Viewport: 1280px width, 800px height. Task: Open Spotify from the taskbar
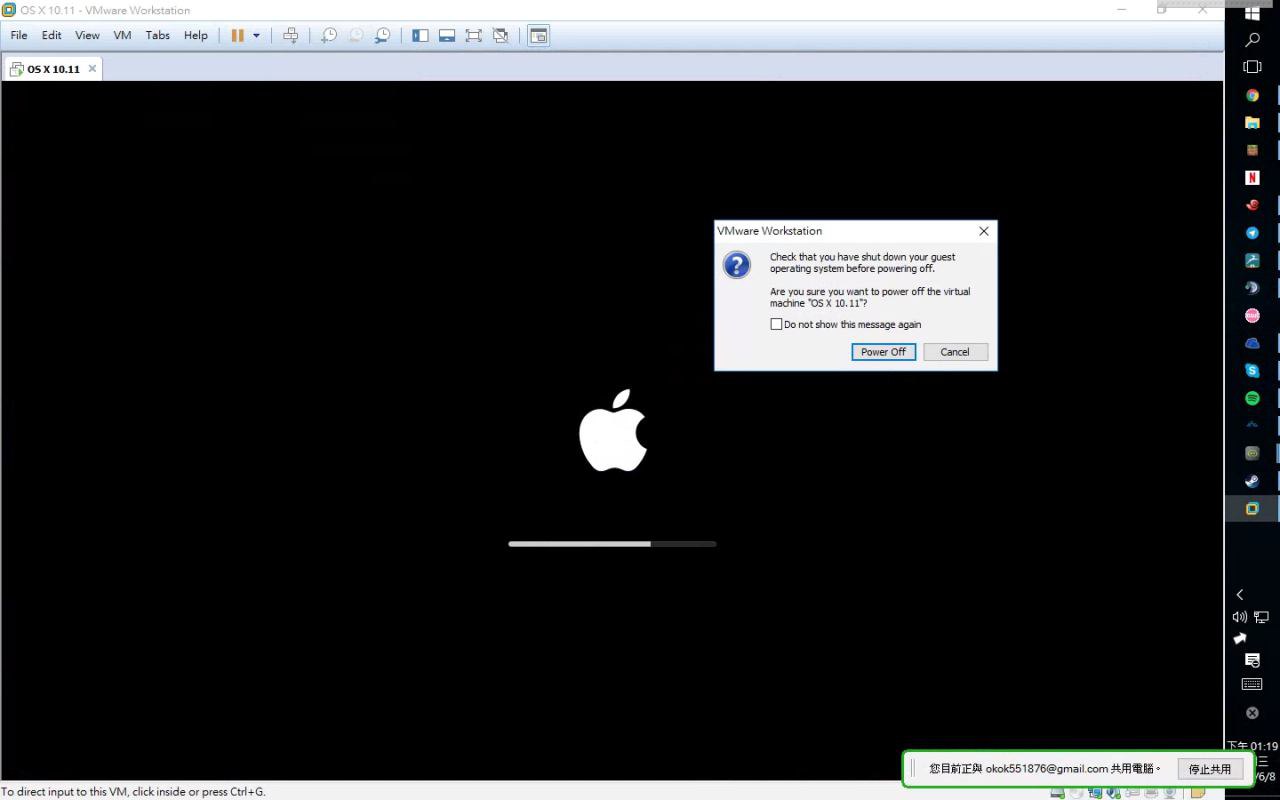(1252, 398)
